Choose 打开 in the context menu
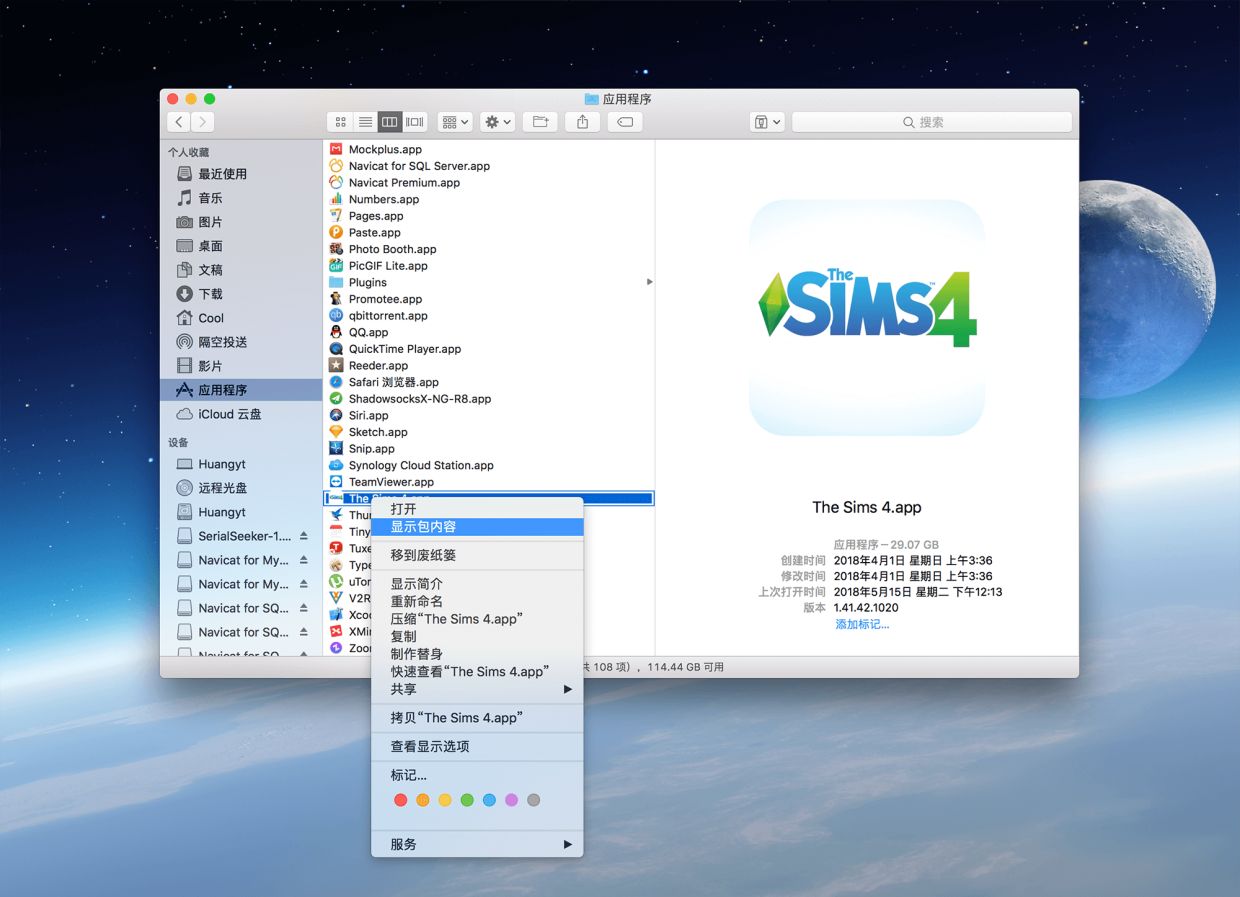The height and width of the screenshot is (897, 1240). coord(477,509)
